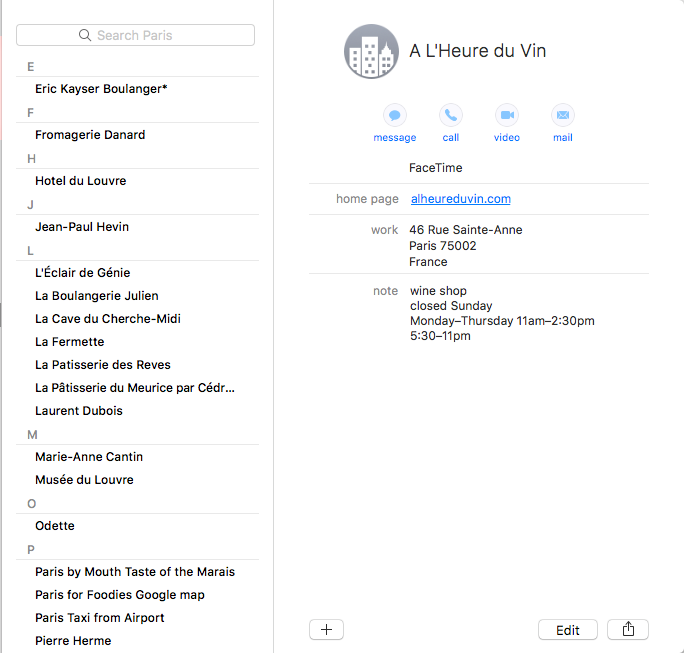Click the 'M' section header in list
This screenshot has height=653, width=684.
(32, 435)
